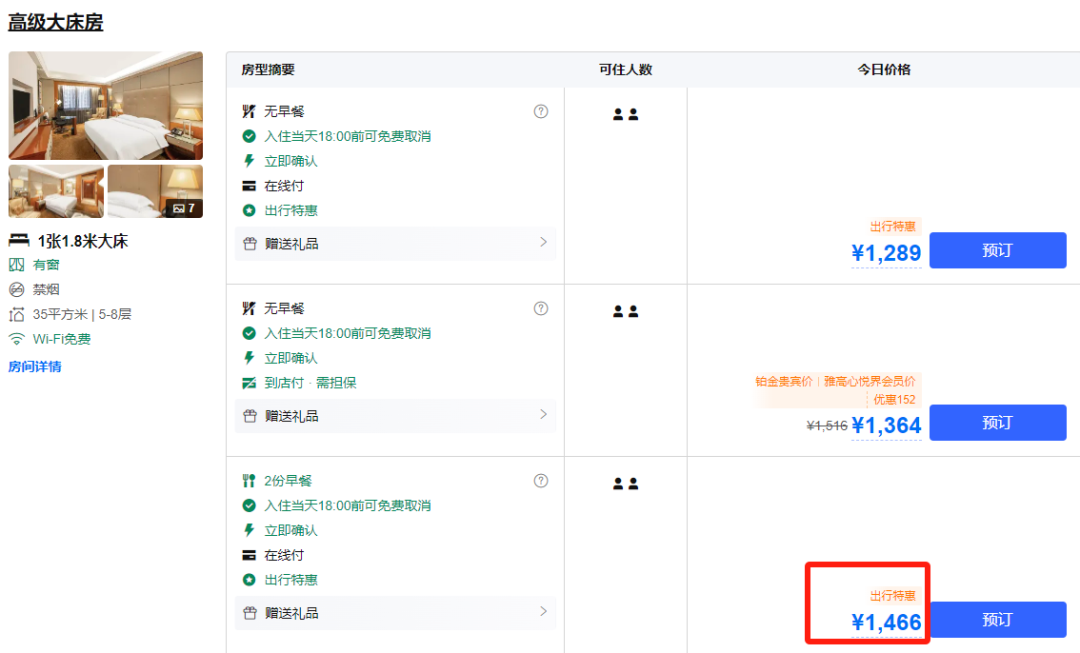Expand third 赠送礼品 chevron arrow
Viewport: 1080px width, 653px height.
point(543,611)
